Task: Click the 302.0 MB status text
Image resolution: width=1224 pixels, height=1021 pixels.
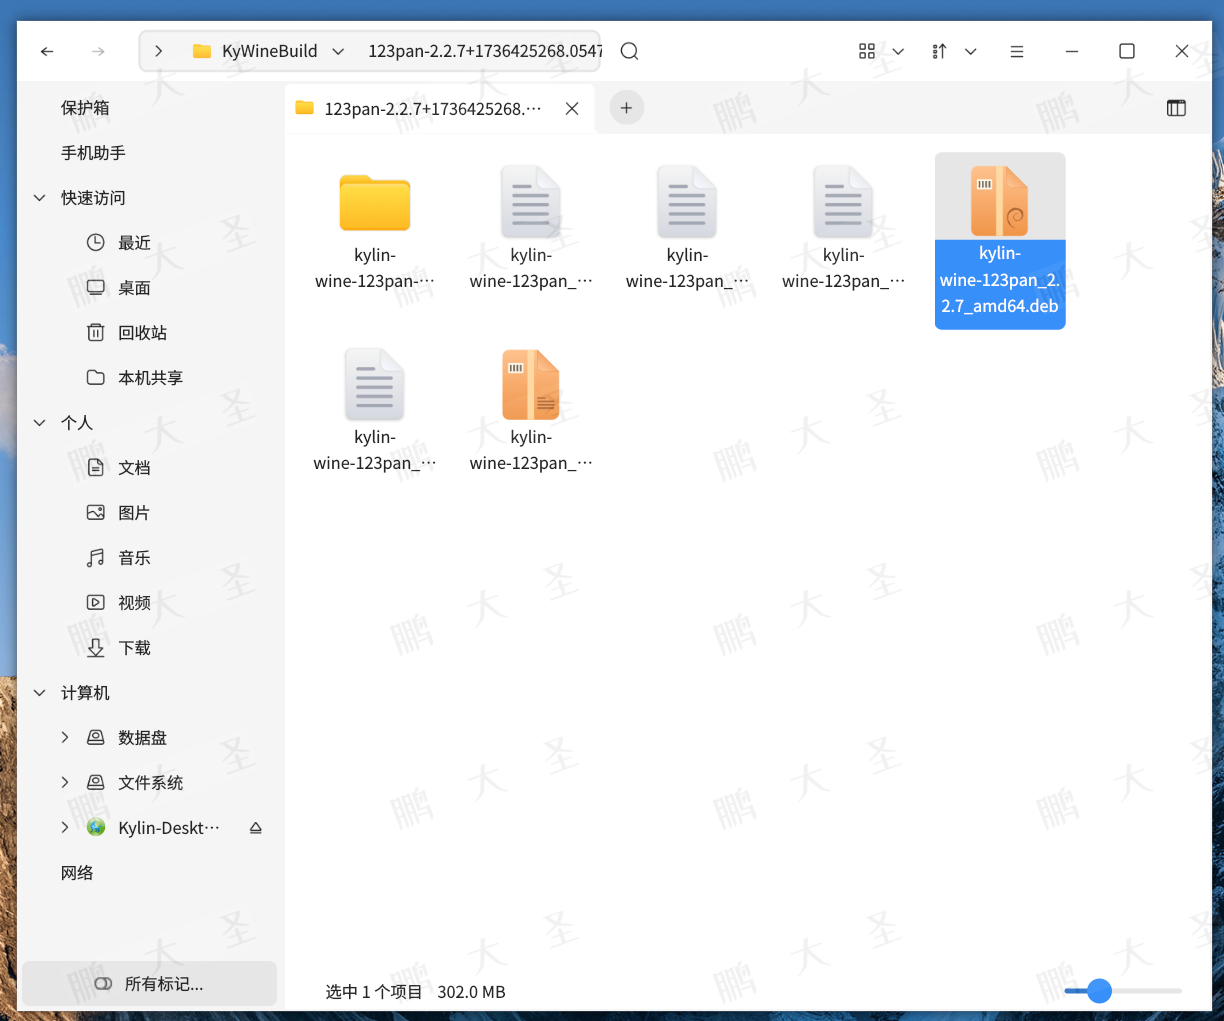Action: pyautogui.click(x=471, y=992)
